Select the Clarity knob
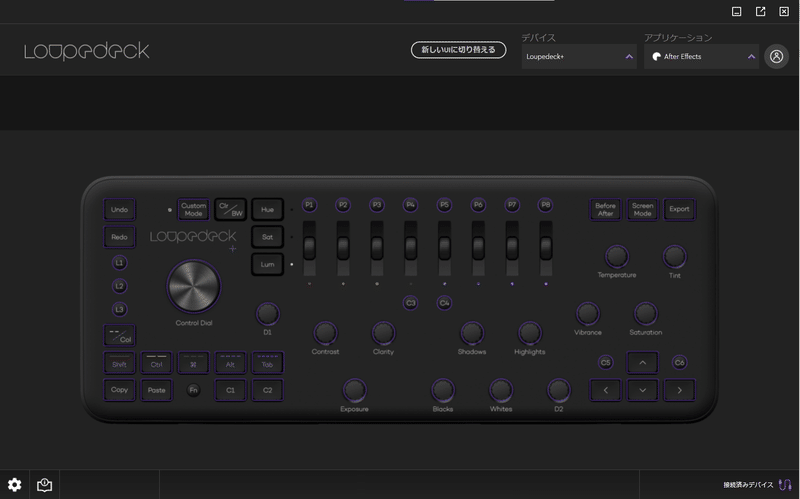This screenshot has height=499, width=800. (x=383, y=333)
